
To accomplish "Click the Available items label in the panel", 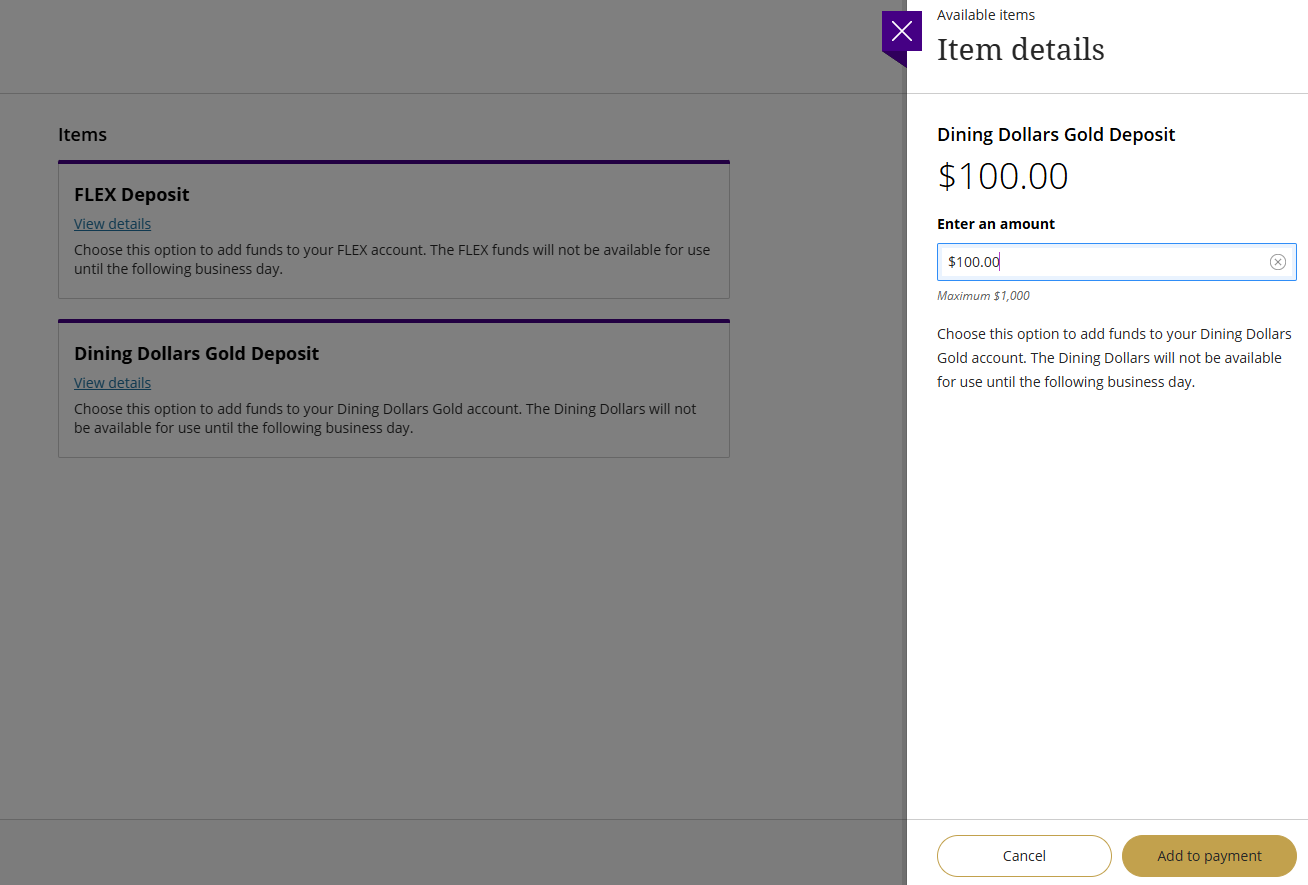I will (x=986, y=15).
